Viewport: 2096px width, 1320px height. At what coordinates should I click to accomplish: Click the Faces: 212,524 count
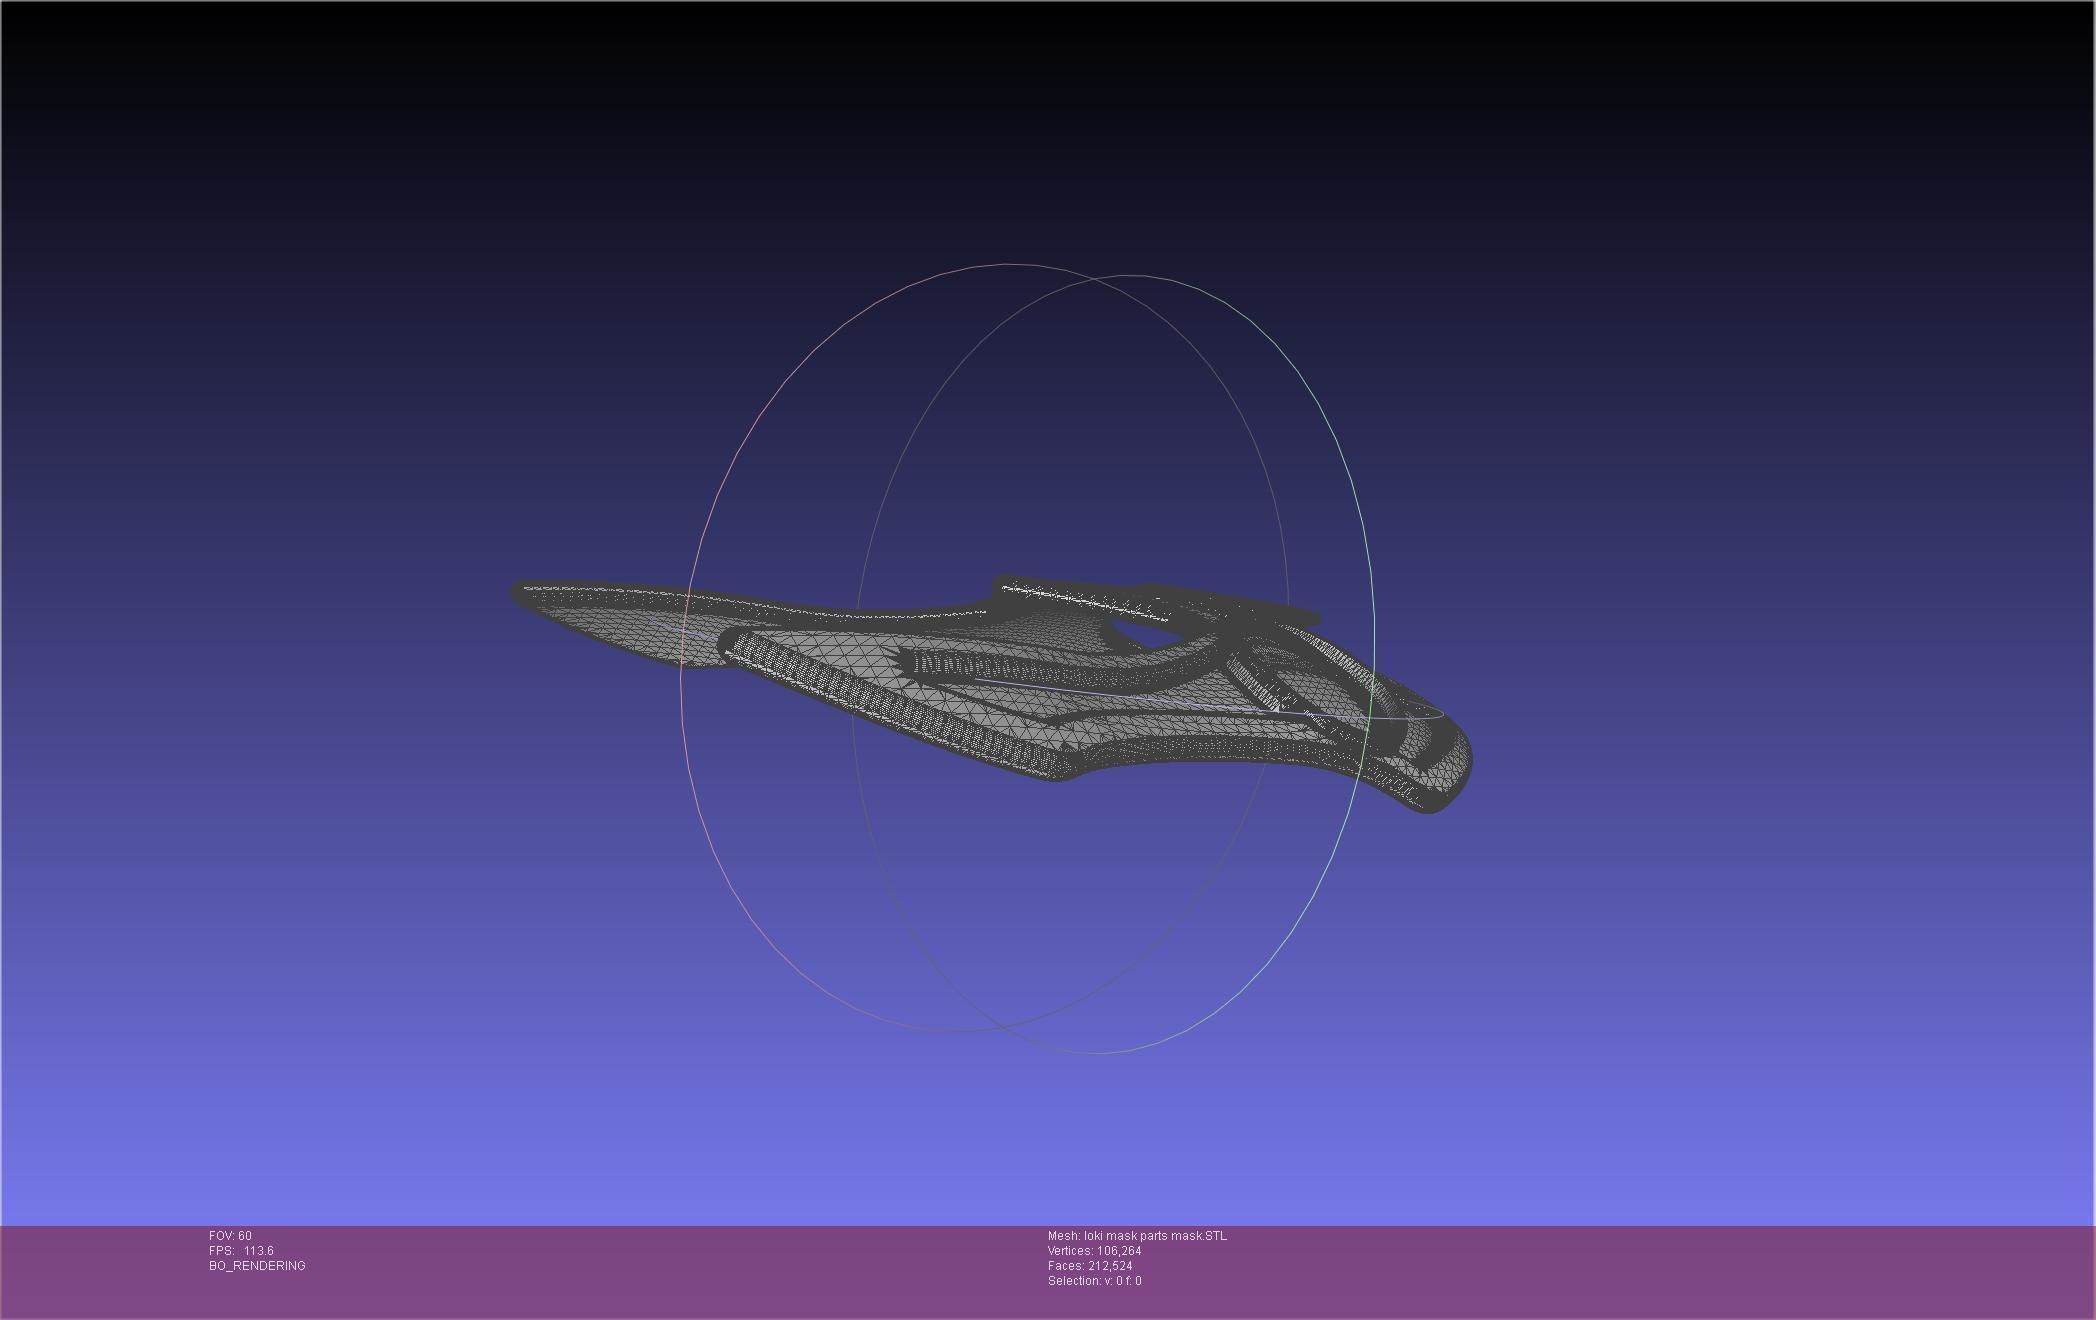pyautogui.click(x=1090, y=1266)
